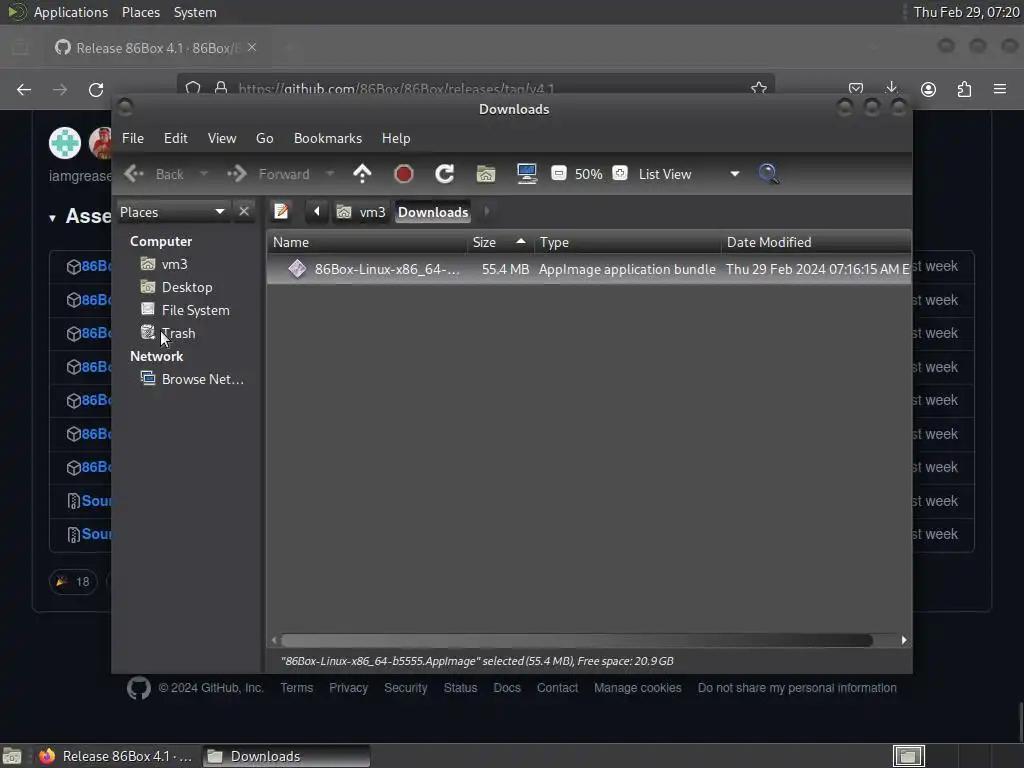Click the path bar right arrow
1024x768 pixels.
[487, 211]
